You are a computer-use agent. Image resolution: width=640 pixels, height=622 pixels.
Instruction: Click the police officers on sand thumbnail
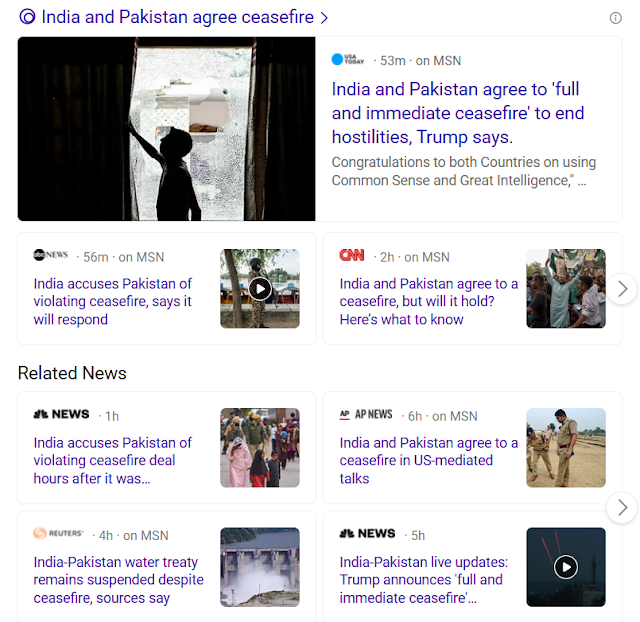566,448
